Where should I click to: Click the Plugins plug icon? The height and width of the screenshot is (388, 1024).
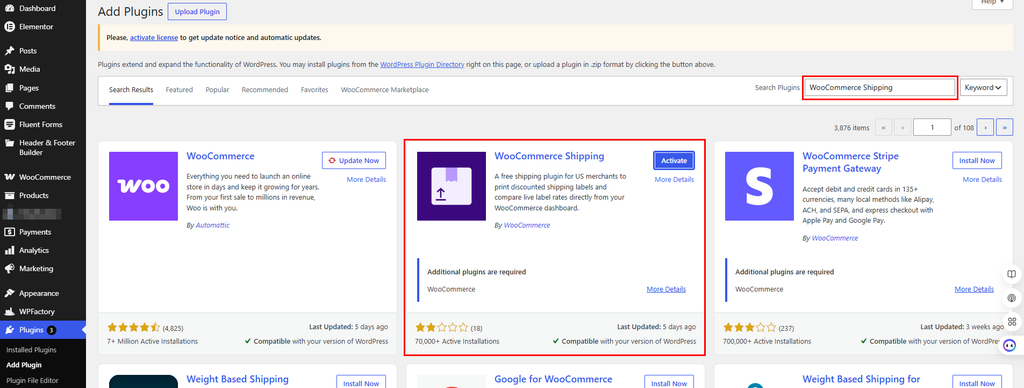10,330
